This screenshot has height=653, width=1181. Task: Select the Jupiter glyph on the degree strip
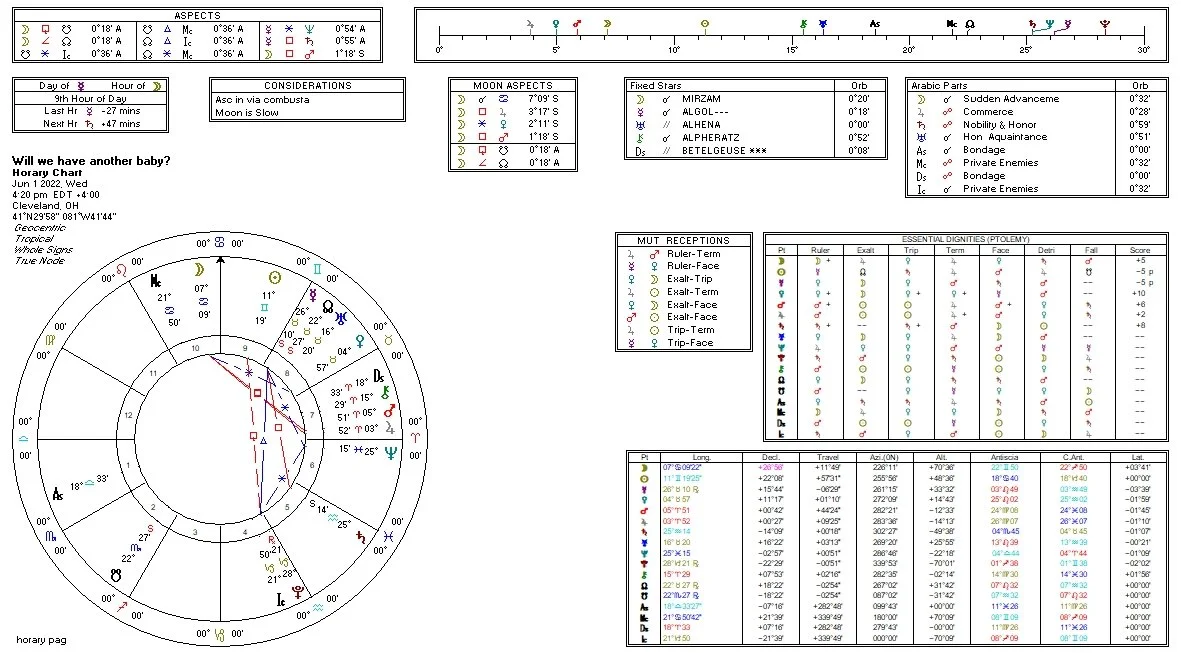click(x=531, y=24)
